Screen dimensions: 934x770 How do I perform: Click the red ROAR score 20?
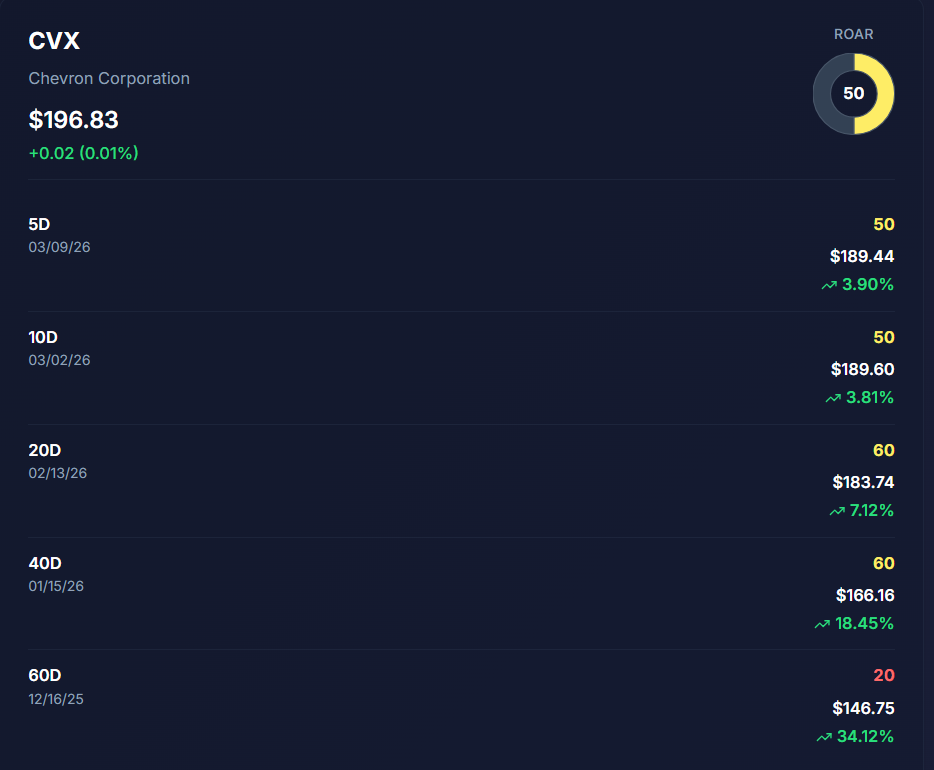coord(883,676)
